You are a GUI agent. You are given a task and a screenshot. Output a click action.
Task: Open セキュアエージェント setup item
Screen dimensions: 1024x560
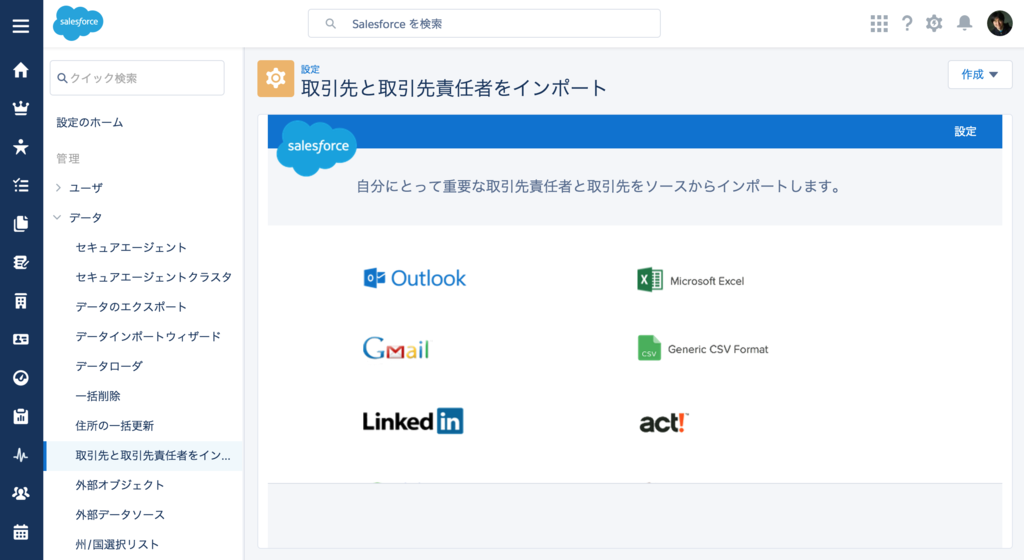click(x=131, y=247)
